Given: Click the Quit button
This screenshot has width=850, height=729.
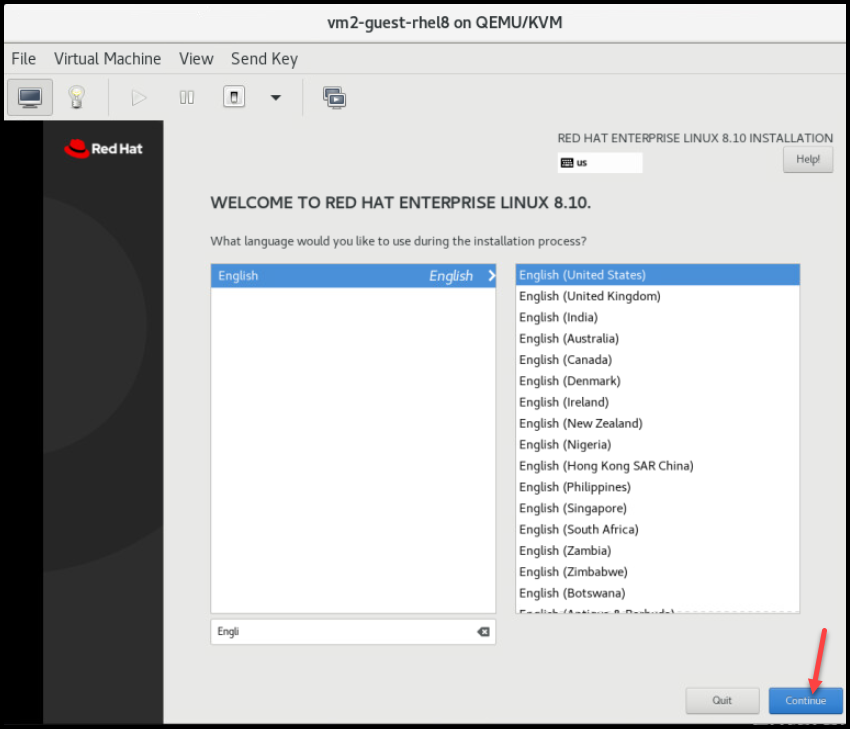Looking at the screenshot, I should (x=722, y=700).
